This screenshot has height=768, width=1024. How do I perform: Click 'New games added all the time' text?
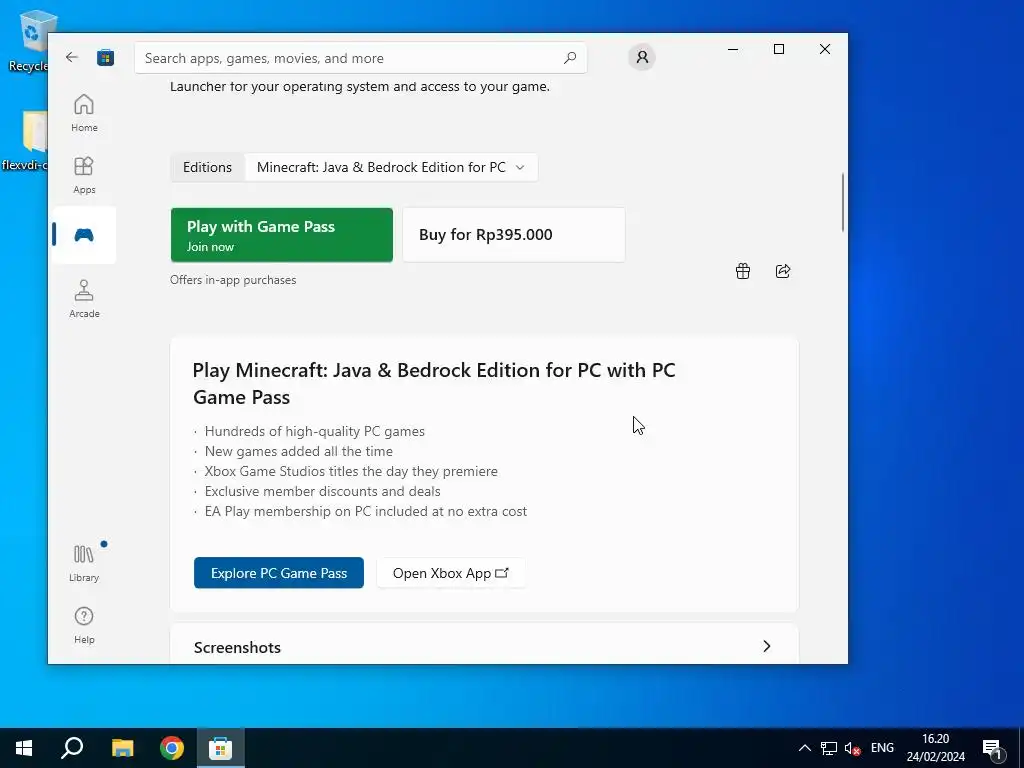298,451
